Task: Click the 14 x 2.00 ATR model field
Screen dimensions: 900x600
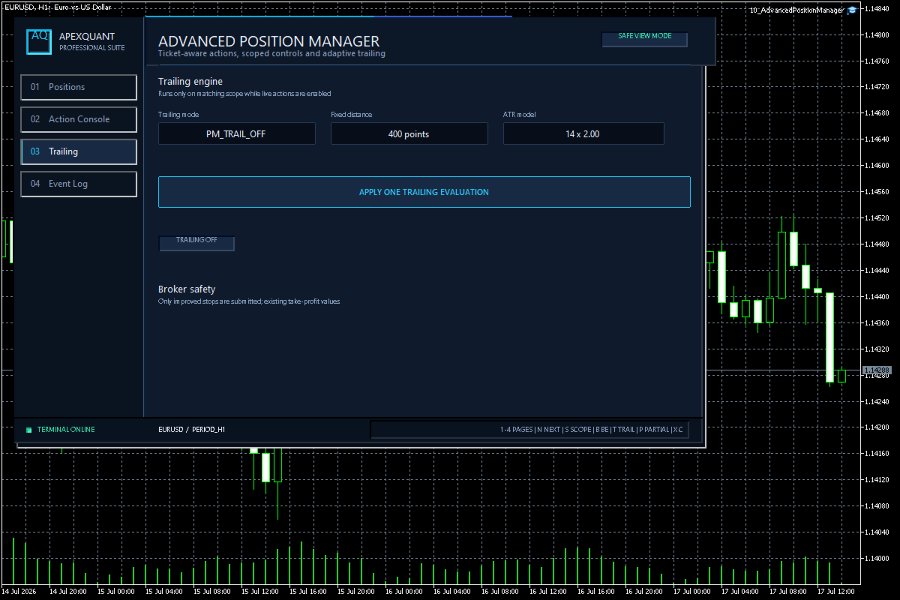Action: click(583, 134)
